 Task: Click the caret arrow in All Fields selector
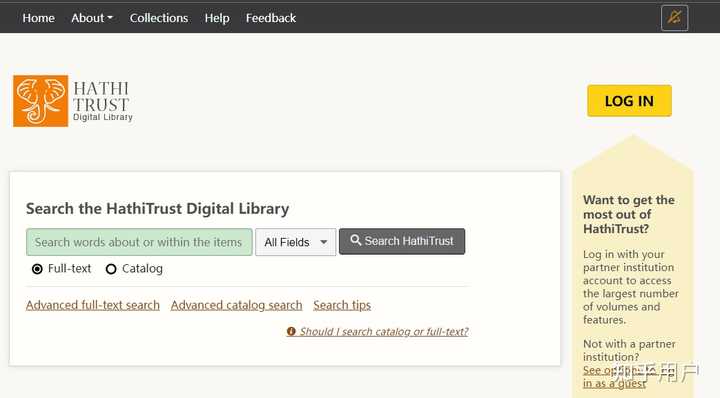point(324,242)
